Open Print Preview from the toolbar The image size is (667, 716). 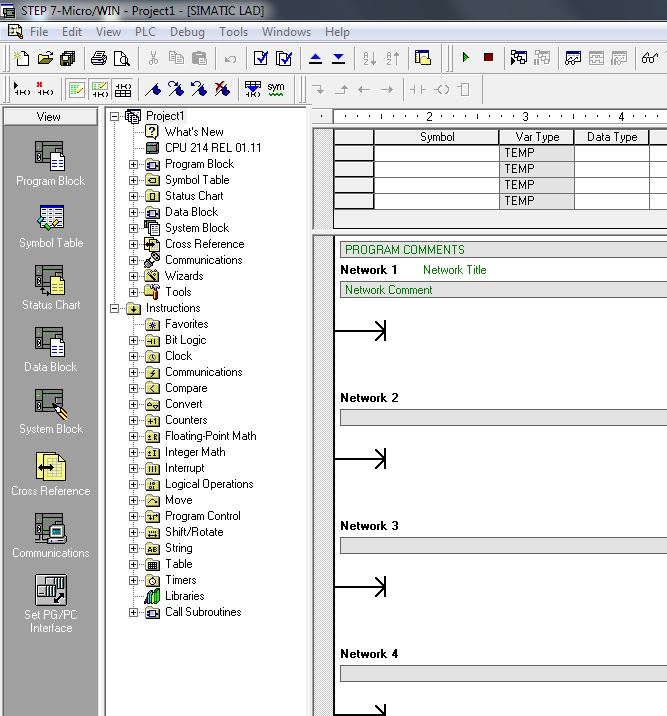(122, 58)
